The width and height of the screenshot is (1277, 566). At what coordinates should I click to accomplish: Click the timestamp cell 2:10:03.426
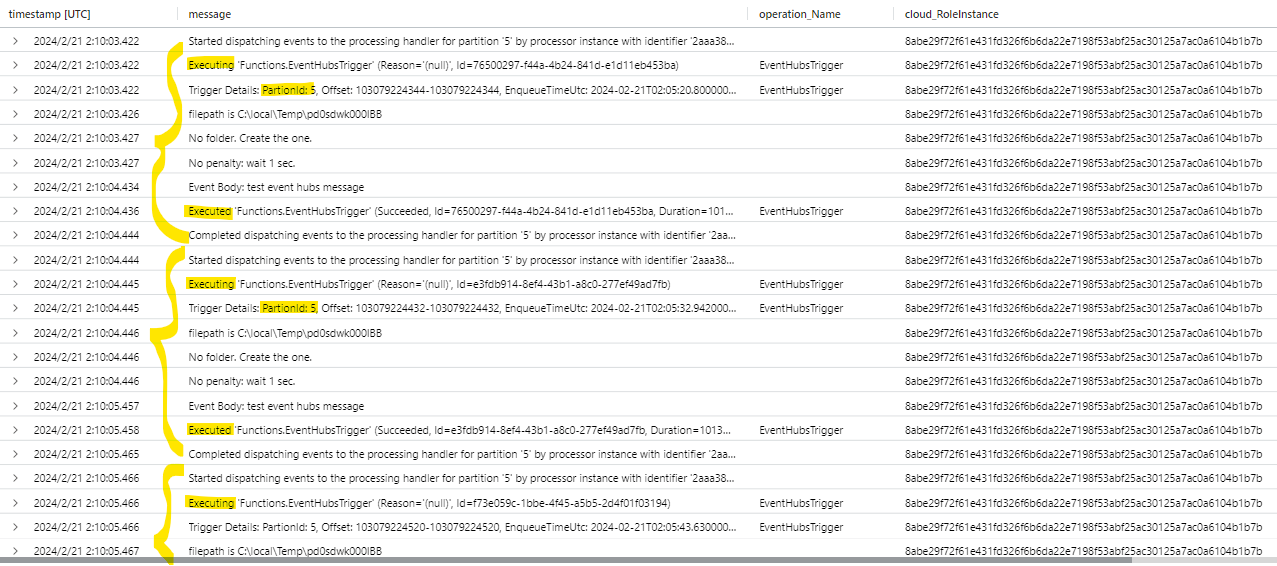pos(86,114)
